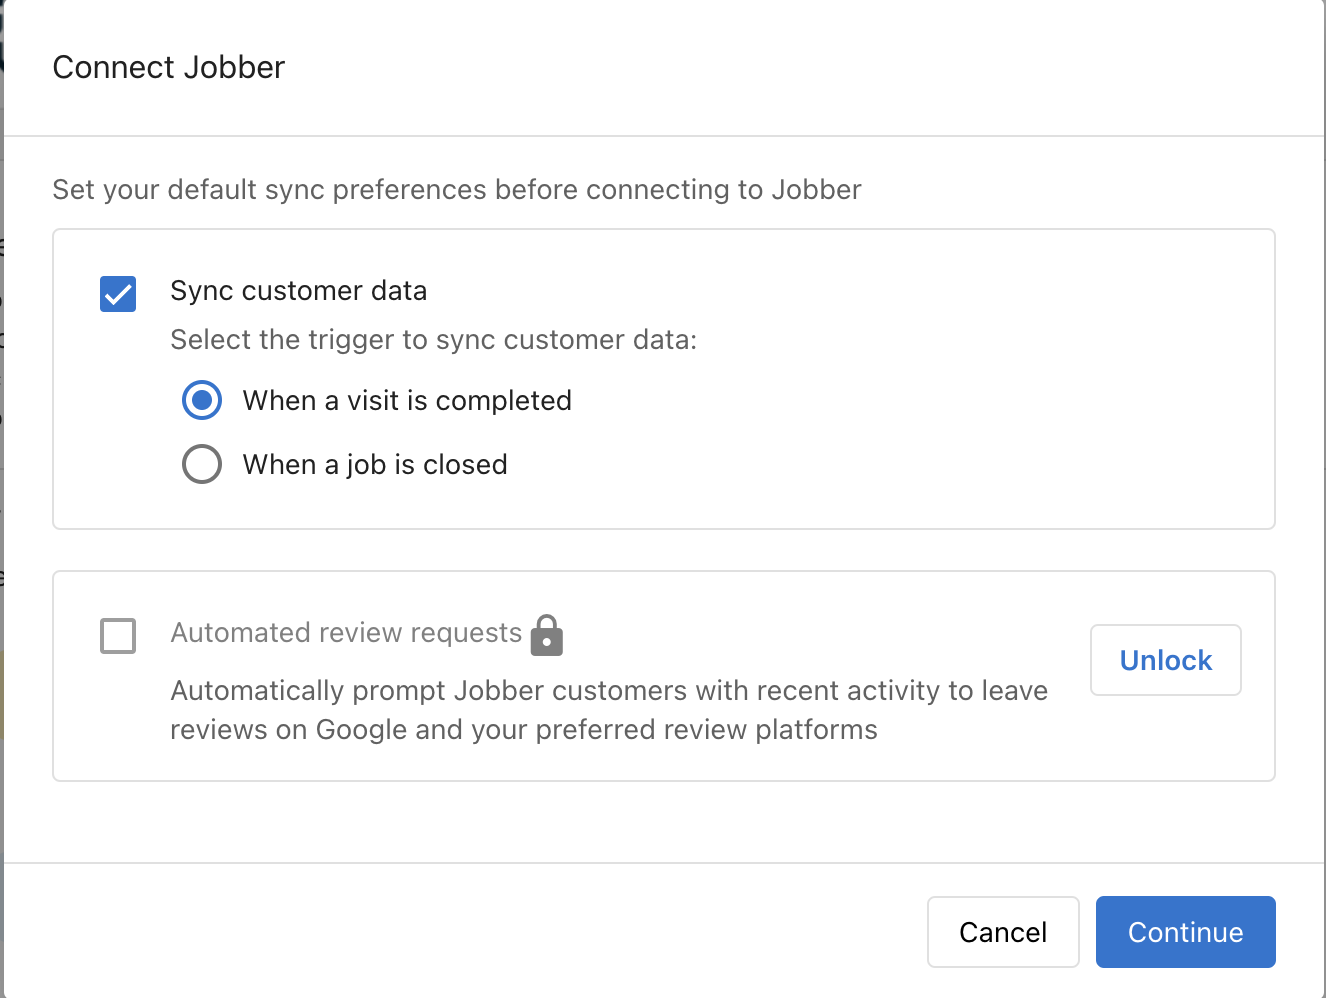Click the Cancel button
Screen dimensions: 1326x998
[1003, 931]
